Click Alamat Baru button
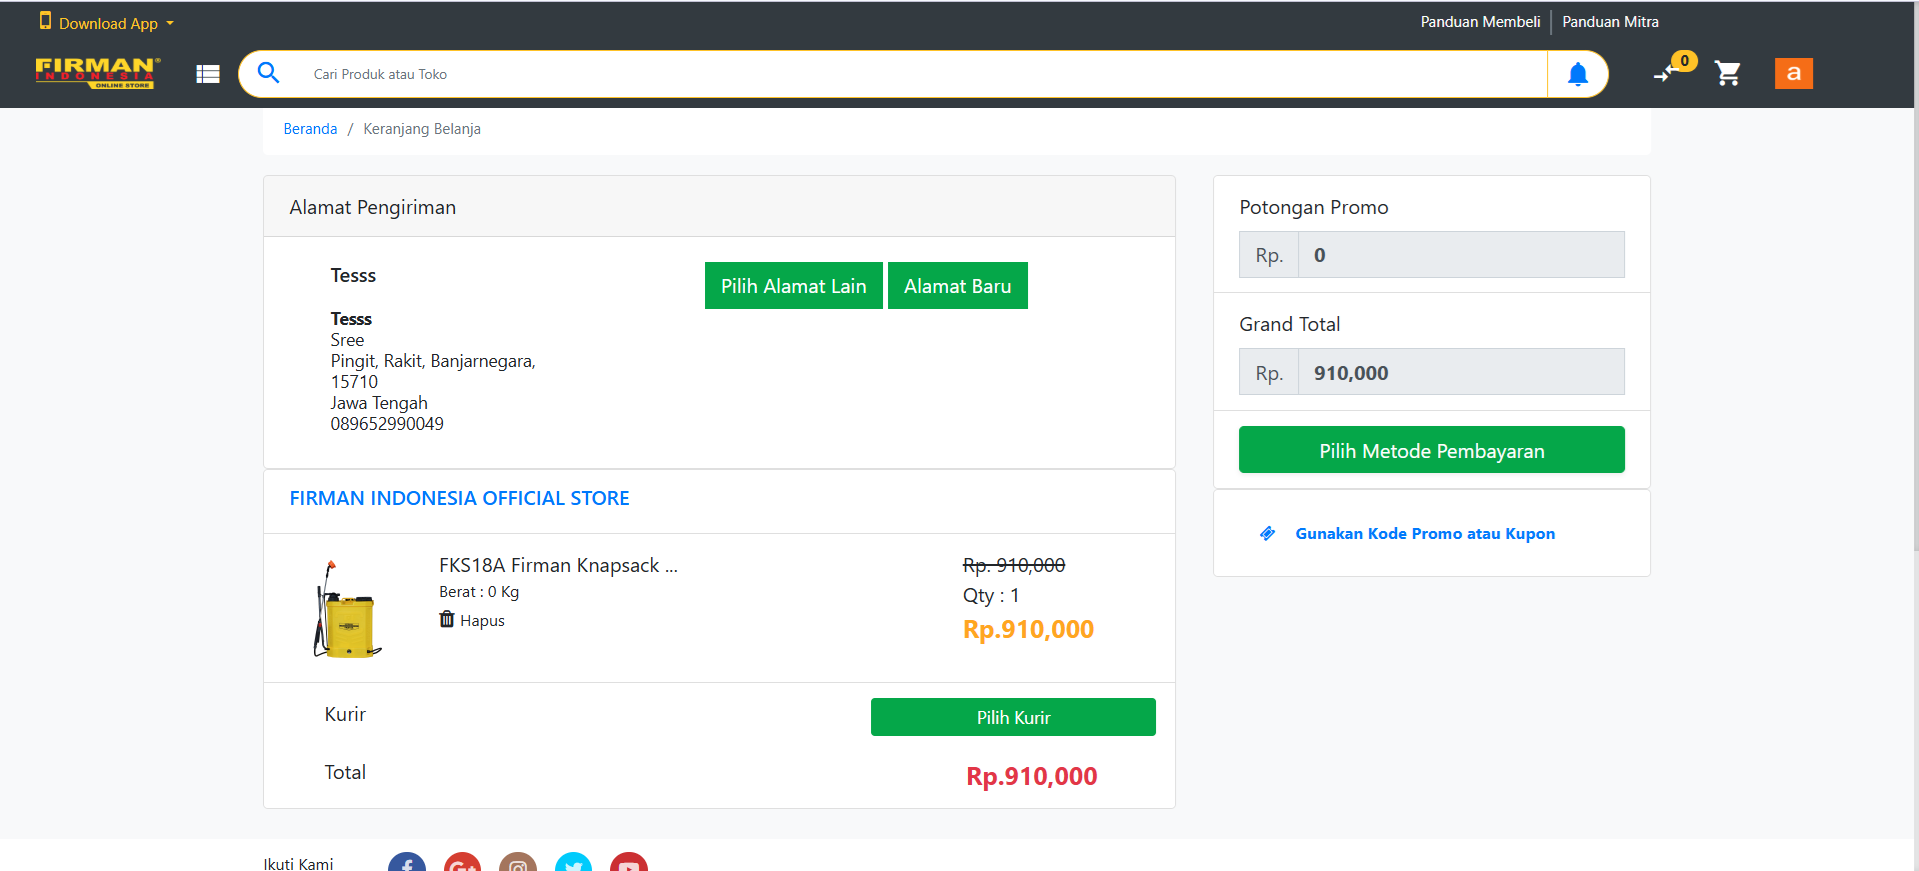 click(957, 286)
